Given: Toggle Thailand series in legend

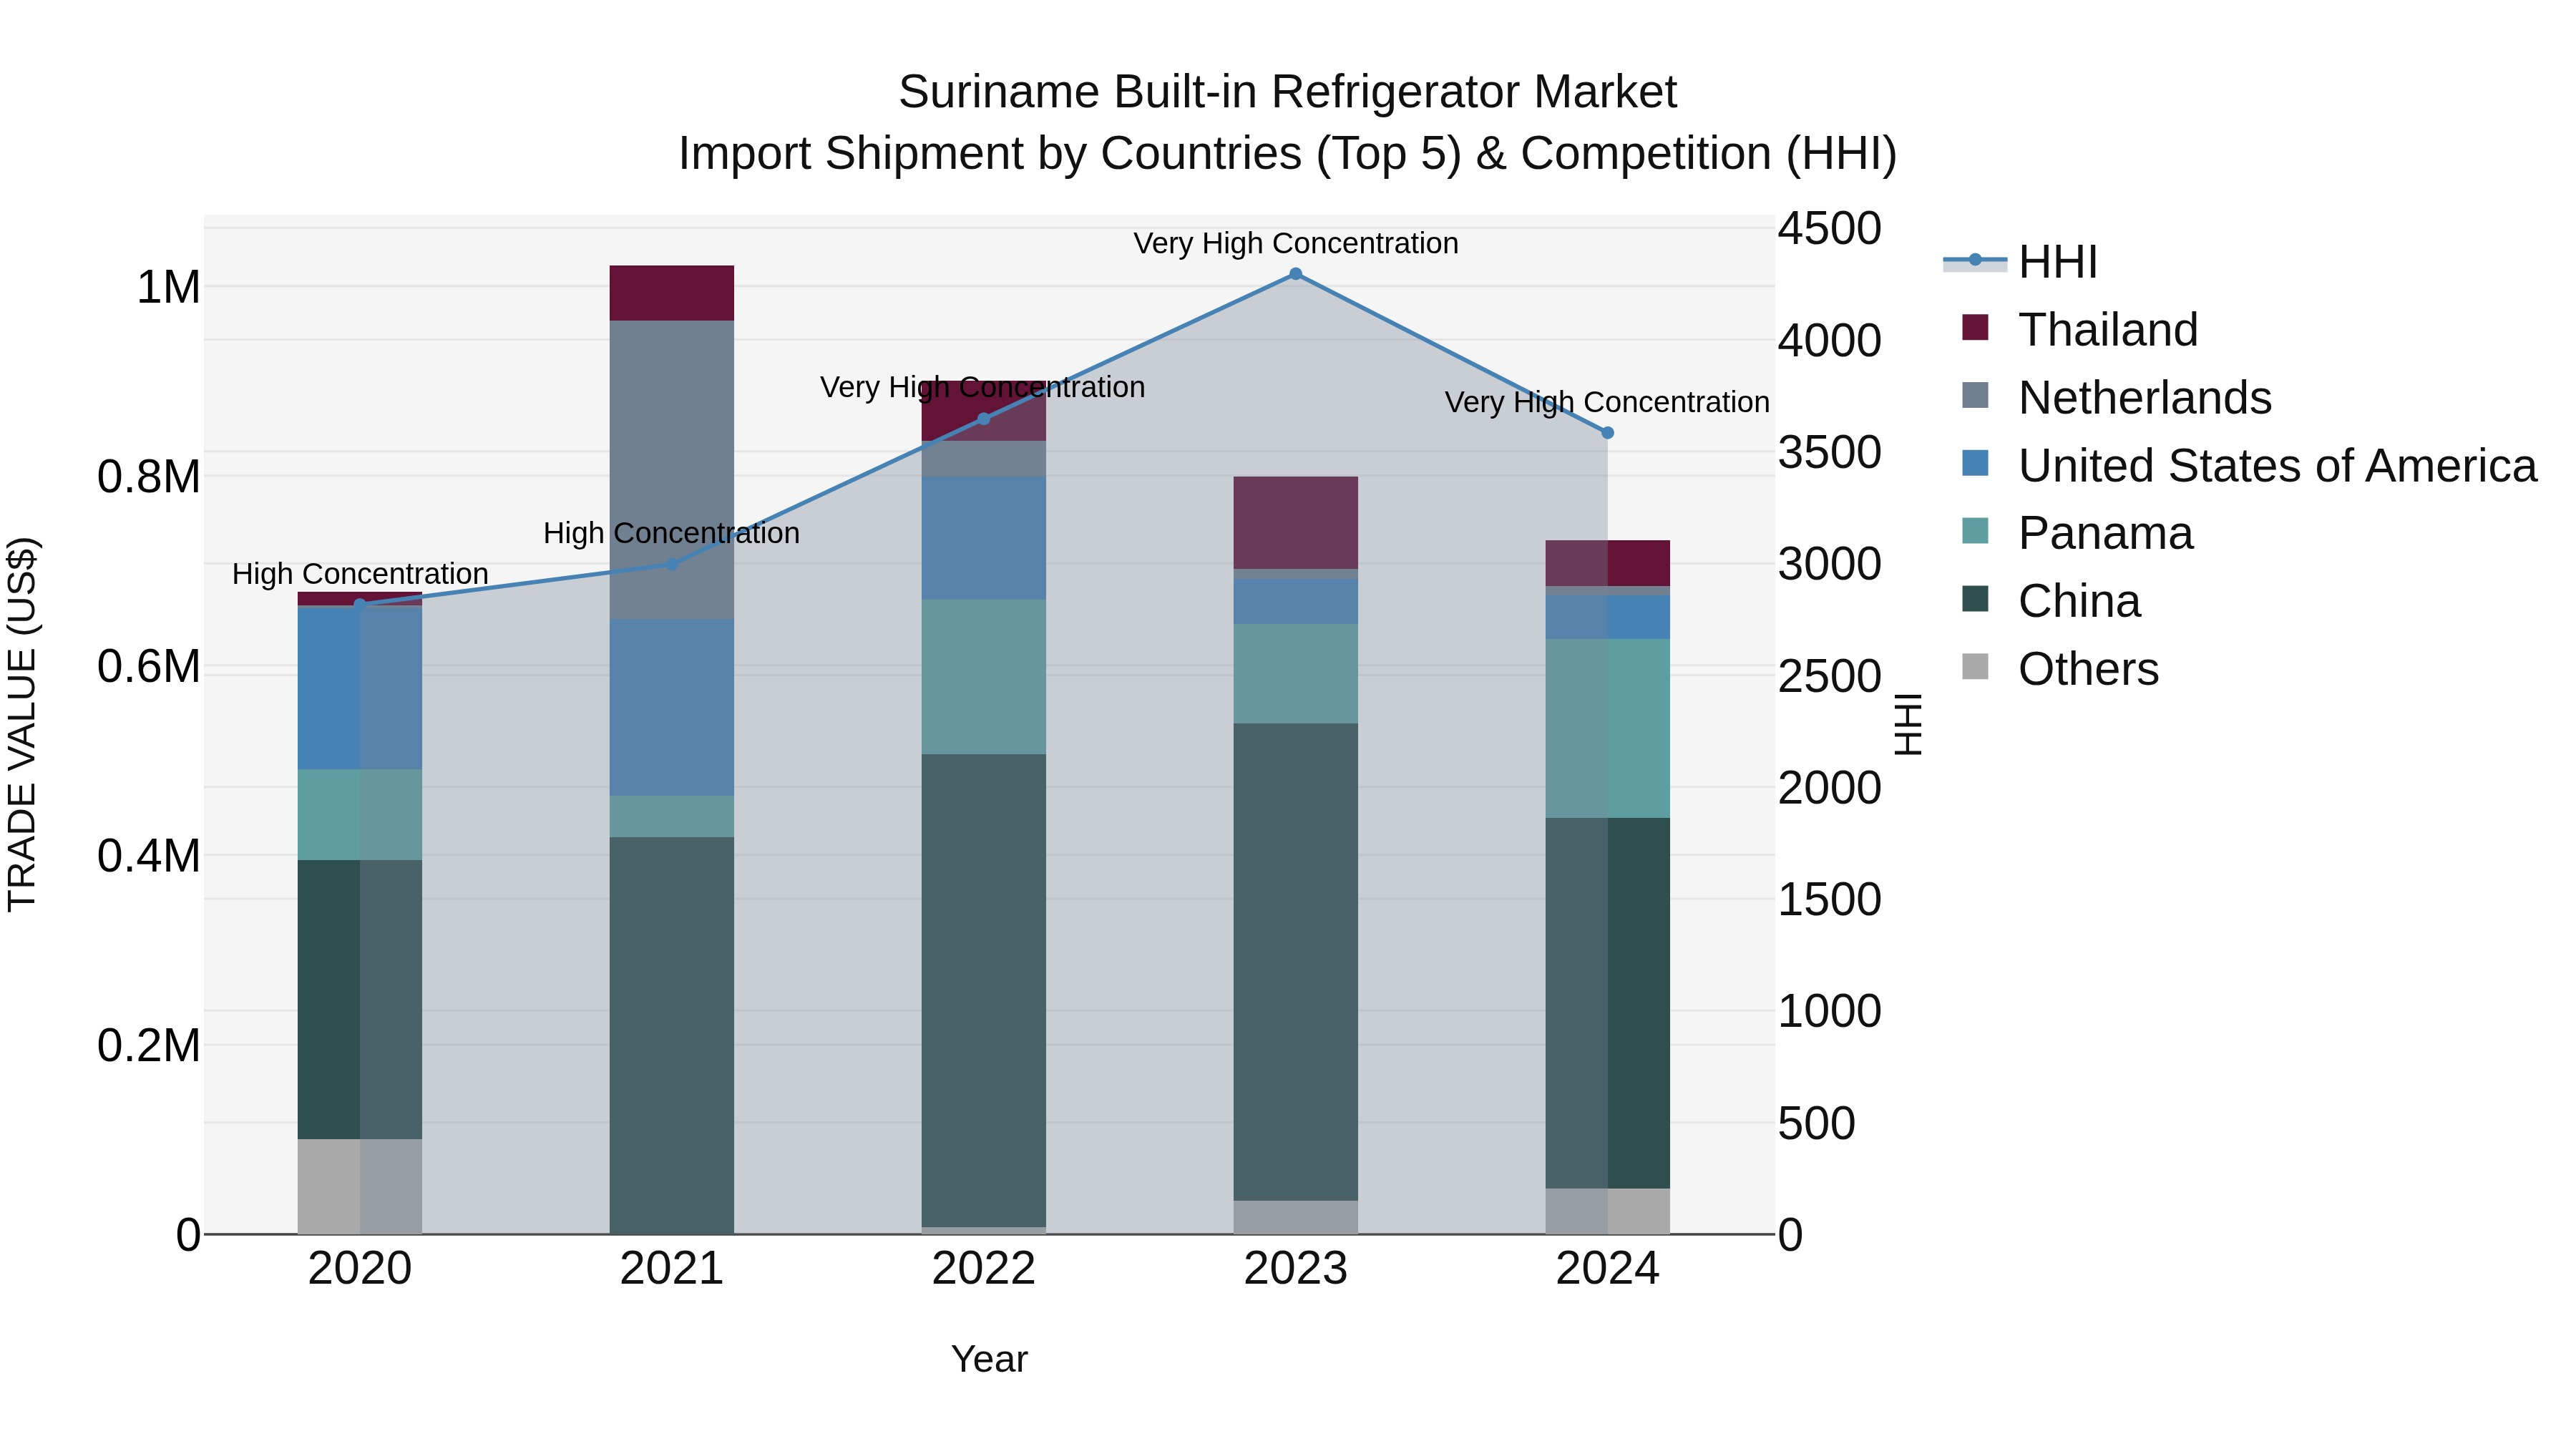Looking at the screenshot, I should 2080,330.
